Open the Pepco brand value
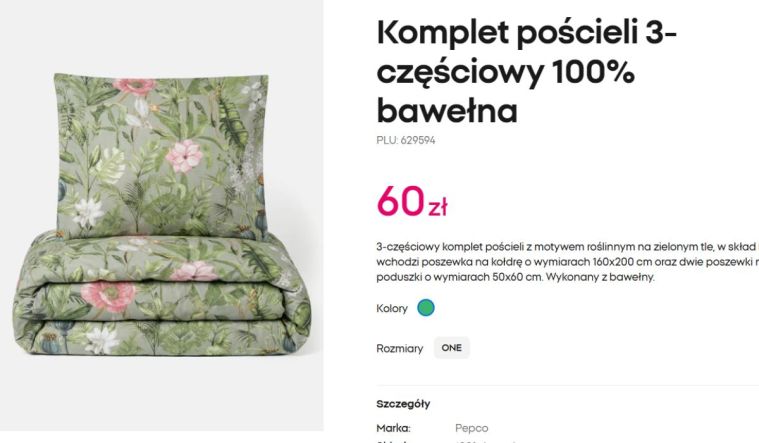759x443 pixels. pyautogui.click(x=472, y=428)
